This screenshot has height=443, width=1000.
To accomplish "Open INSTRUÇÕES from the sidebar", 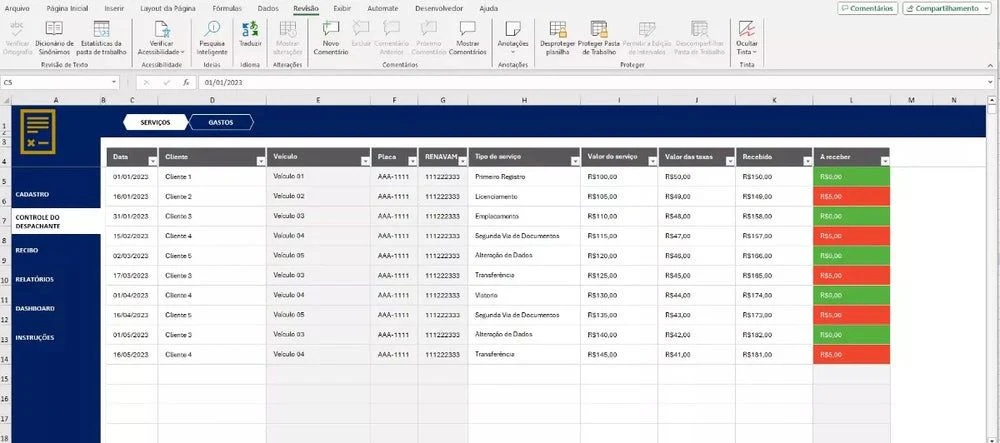I will 35,338.
